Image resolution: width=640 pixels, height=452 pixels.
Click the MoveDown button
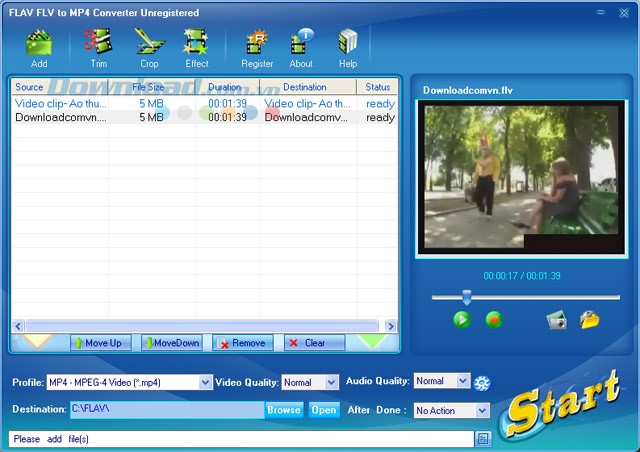172,343
